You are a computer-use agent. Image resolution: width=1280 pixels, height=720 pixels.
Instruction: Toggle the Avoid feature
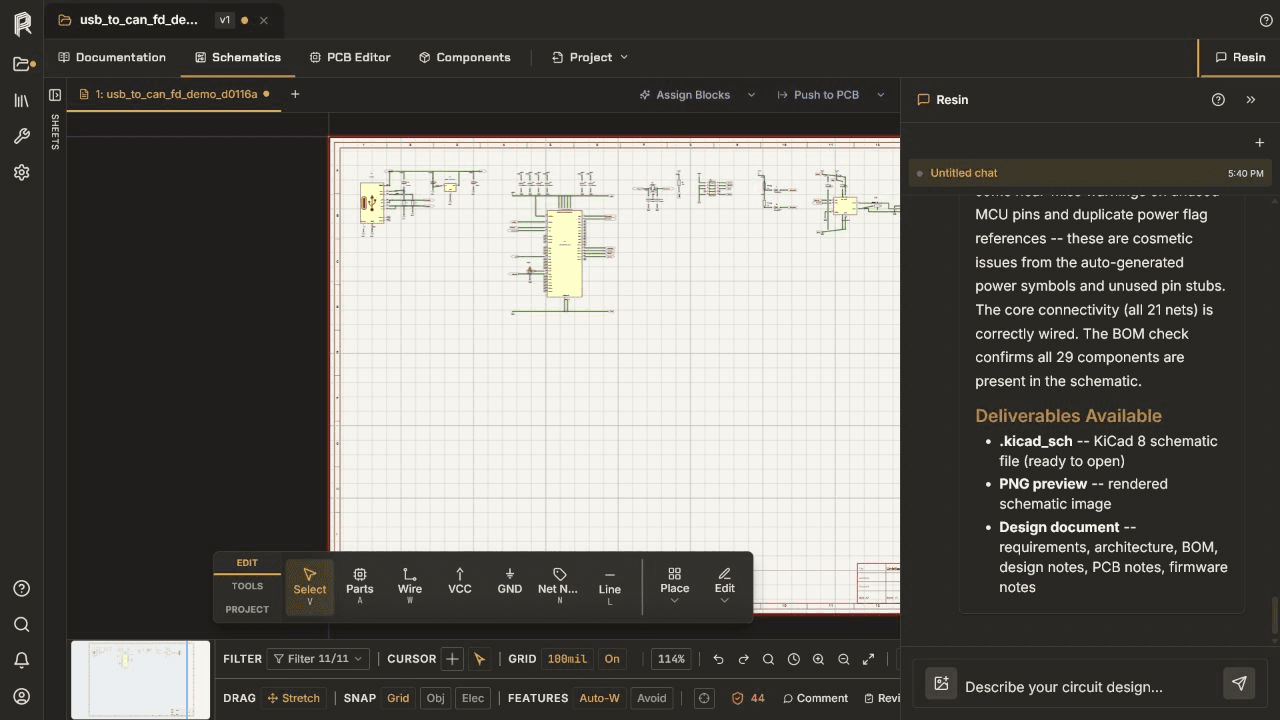pyautogui.click(x=651, y=698)
